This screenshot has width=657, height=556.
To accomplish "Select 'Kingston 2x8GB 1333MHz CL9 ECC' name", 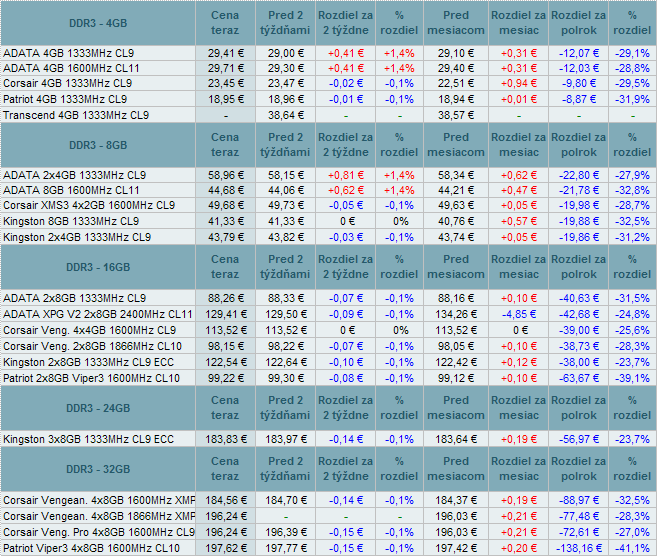I will pyautogui.click(x=88, y=362).
